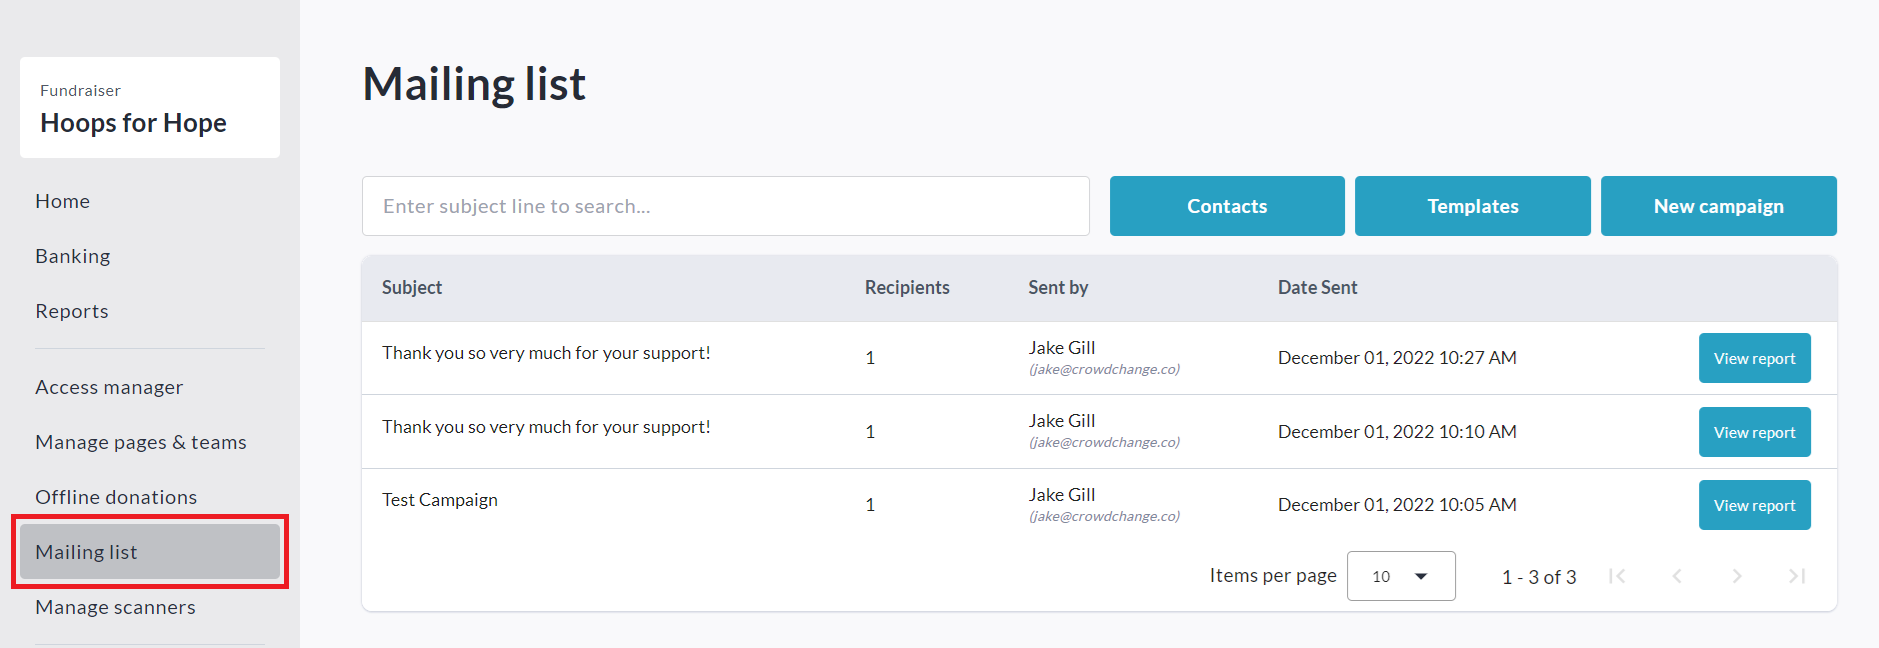Click the Hoops for Hope fundraiser card

click(x=150, y=108)
